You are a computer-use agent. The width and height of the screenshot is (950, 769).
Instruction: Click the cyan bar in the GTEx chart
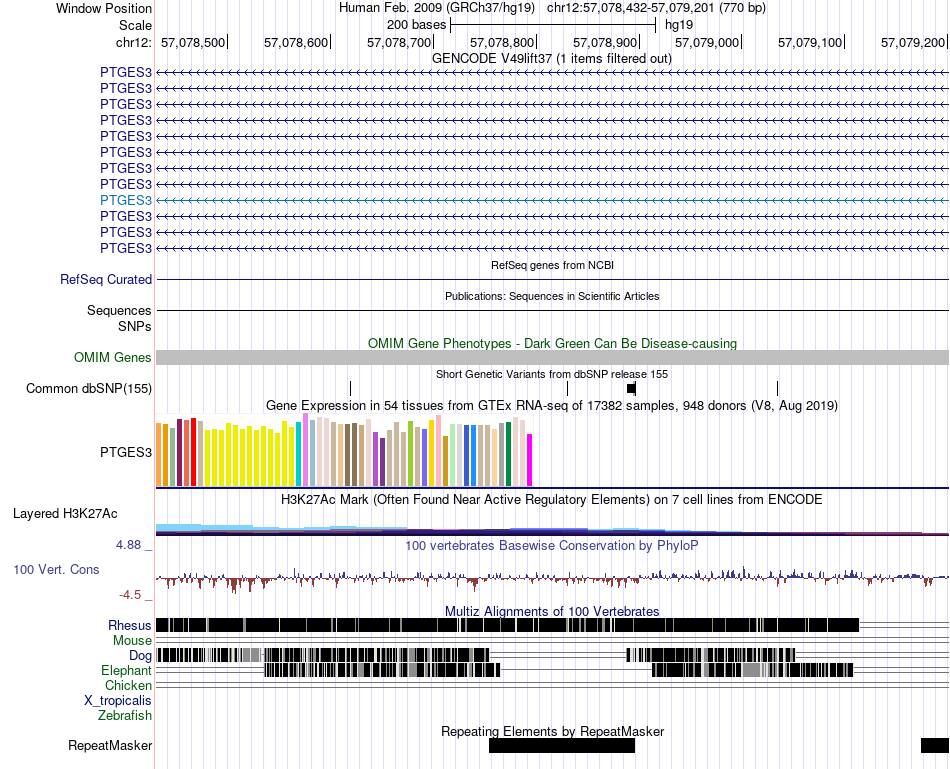(x=299, y=454)
